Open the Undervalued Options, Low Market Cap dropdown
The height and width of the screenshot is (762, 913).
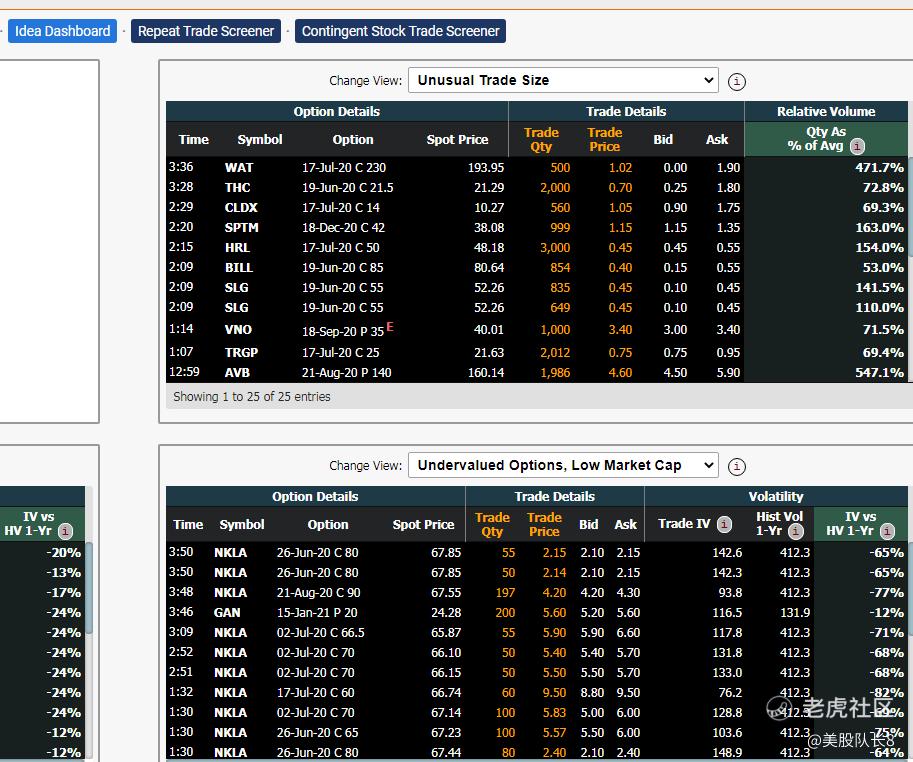click(563, 465)
